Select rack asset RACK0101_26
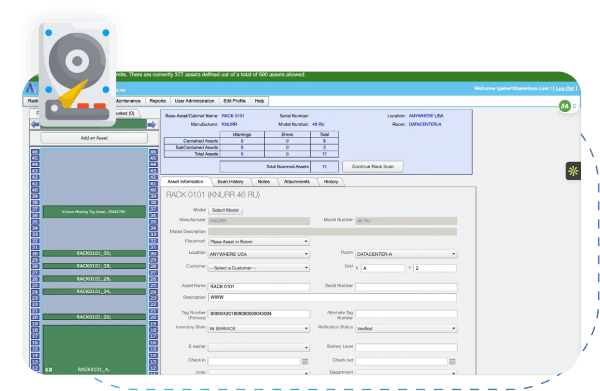The image size is (600, 391). tap(94, 279)
